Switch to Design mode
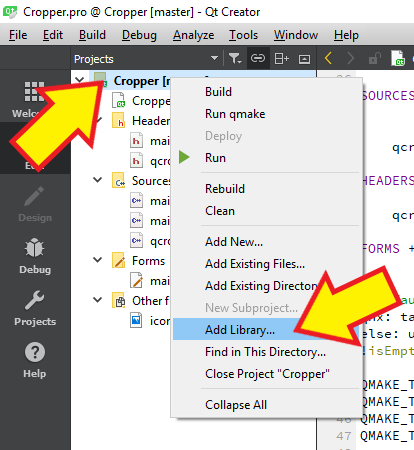Image resolution: width=414 pixels, height=450 pixels. click(x=35, y=204)
